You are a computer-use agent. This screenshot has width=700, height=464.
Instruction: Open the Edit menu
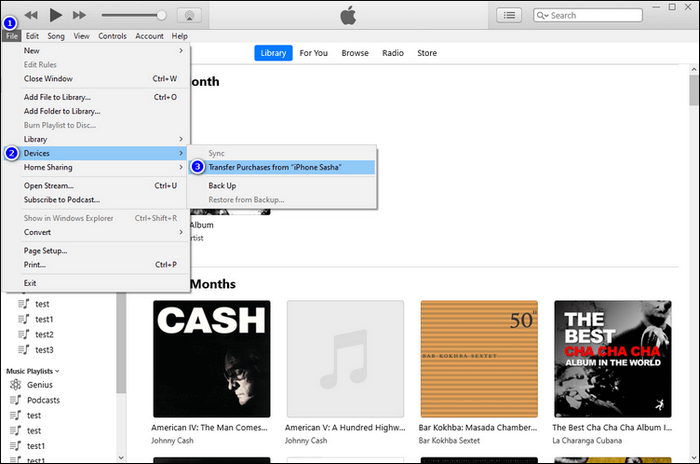32,36
